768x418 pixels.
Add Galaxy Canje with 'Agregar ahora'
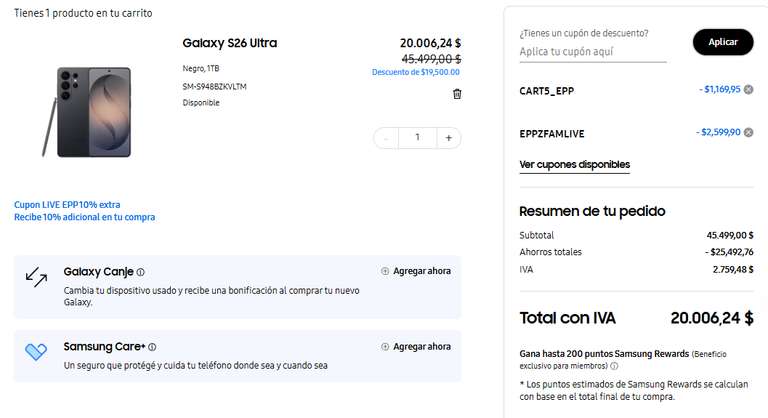(x=416, y=271)
